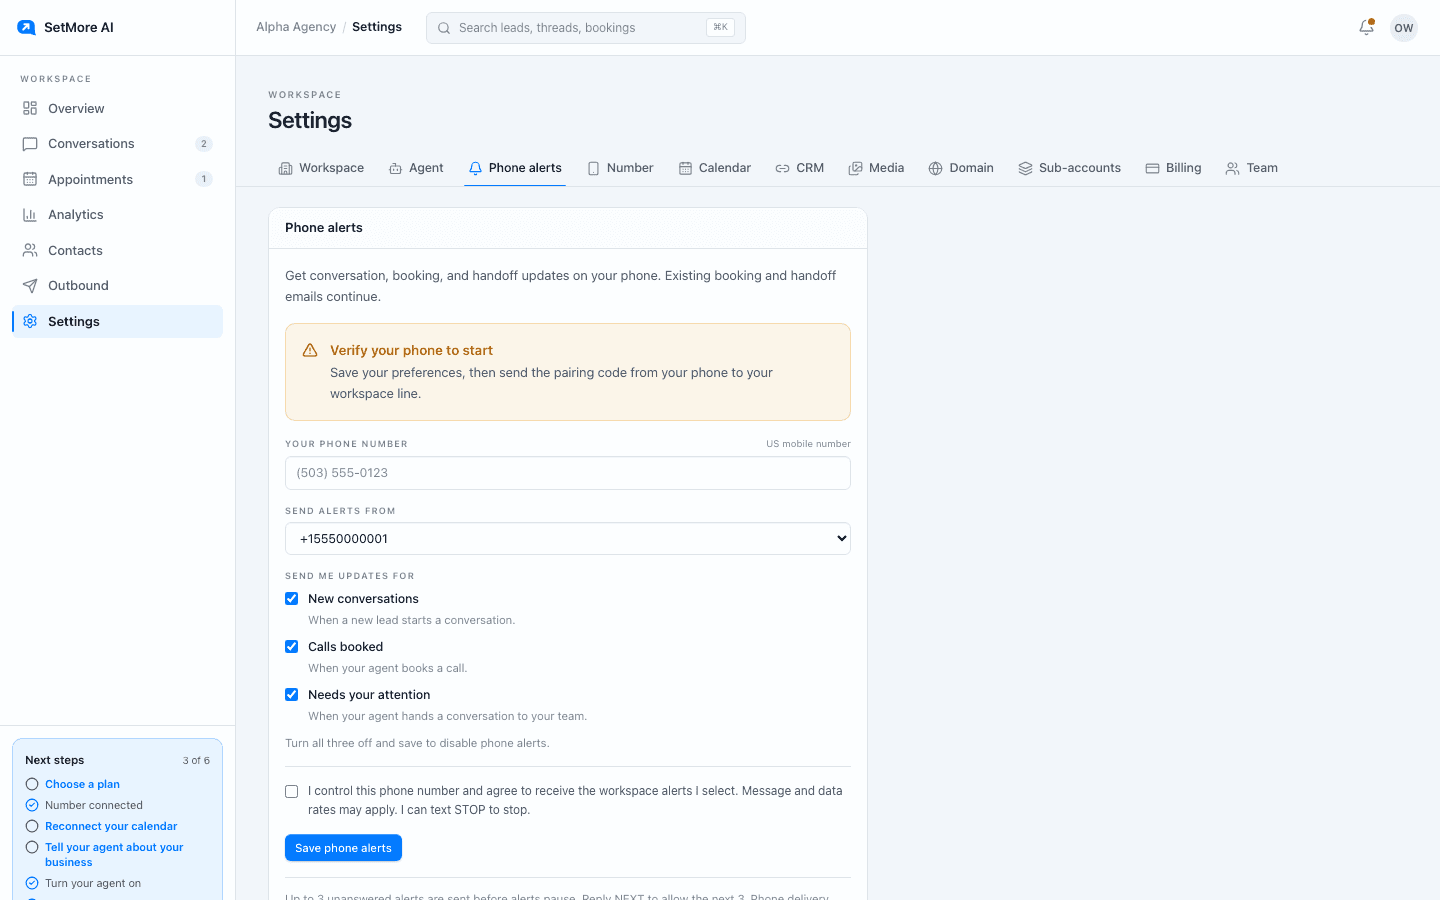Open Tell your agent about your business
1440x900 pixels.
(x=114, y=854)
